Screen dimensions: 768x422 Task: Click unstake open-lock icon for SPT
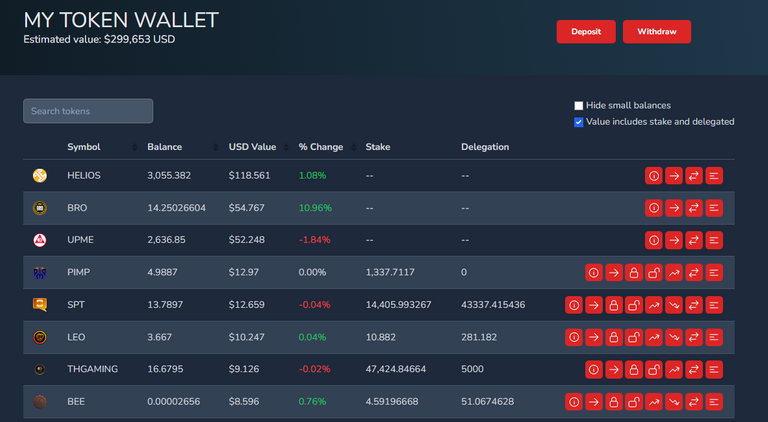(x=634, y=305)
